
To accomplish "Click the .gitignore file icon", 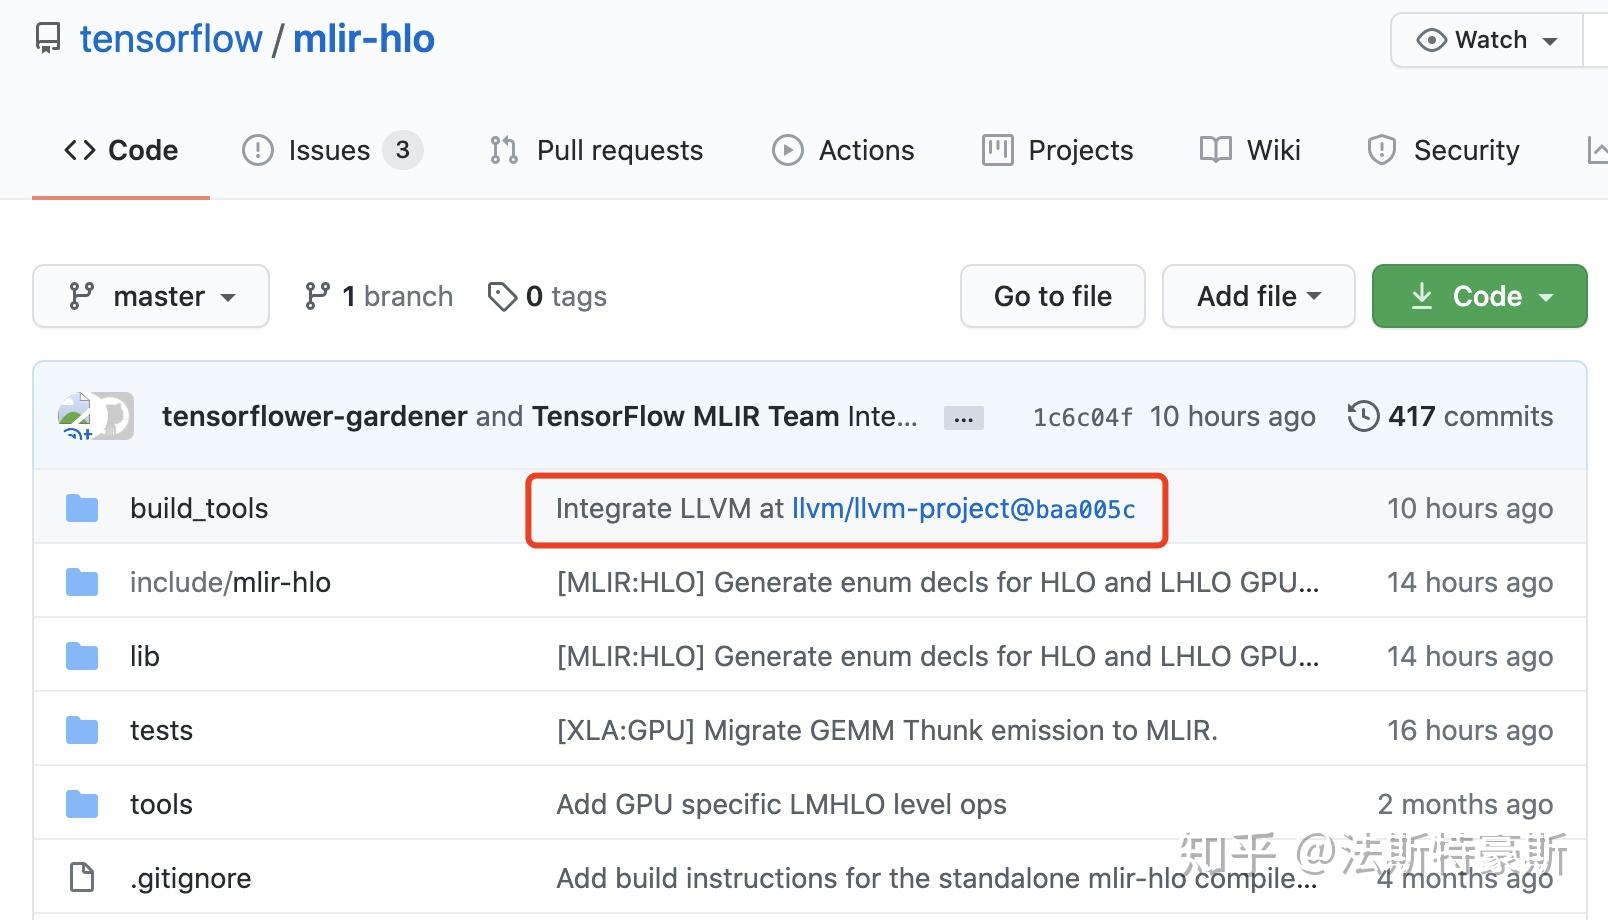I will coord(82,878).
